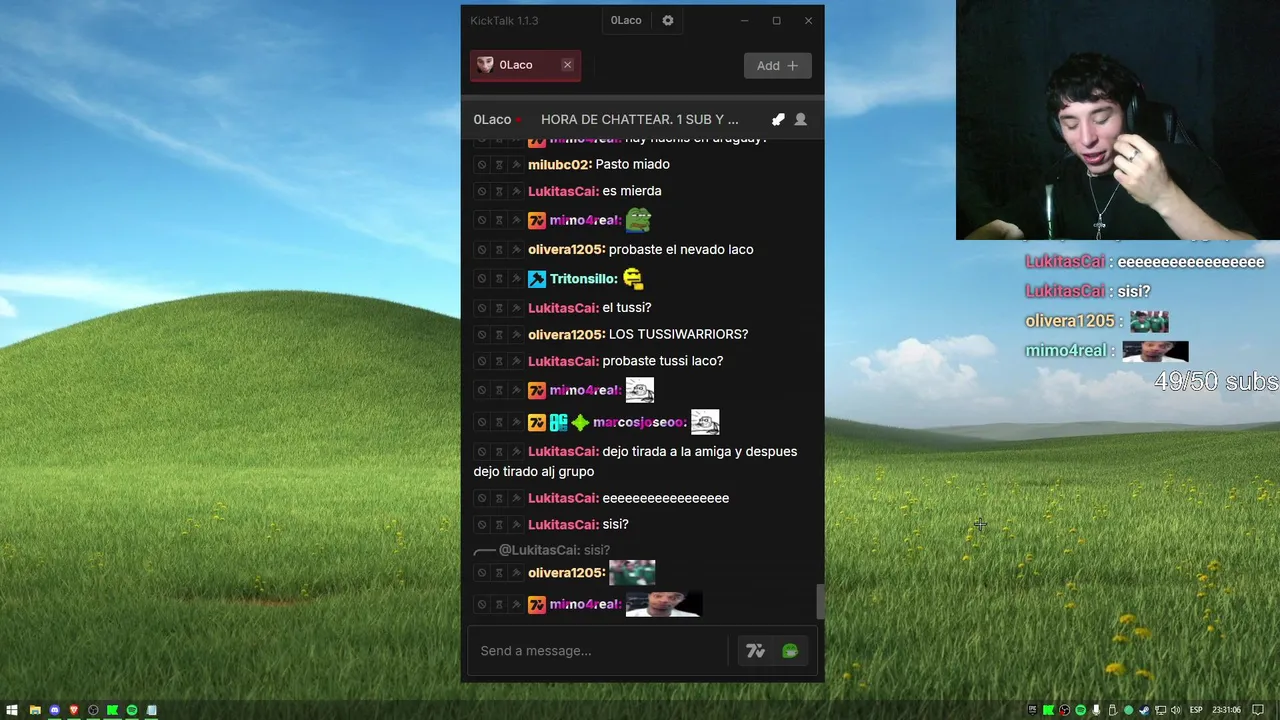Hourglass icon on "LOS TUSSIWARRIORS?" row

499,334
